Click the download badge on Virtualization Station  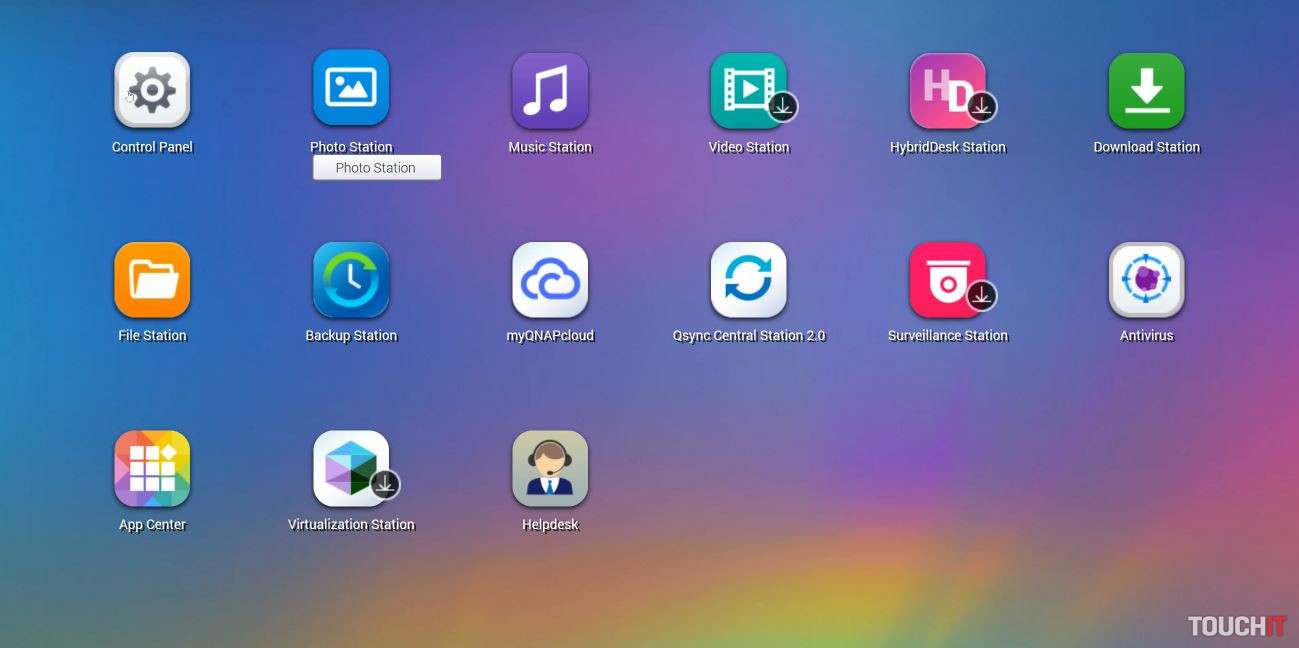pos(384,484)
